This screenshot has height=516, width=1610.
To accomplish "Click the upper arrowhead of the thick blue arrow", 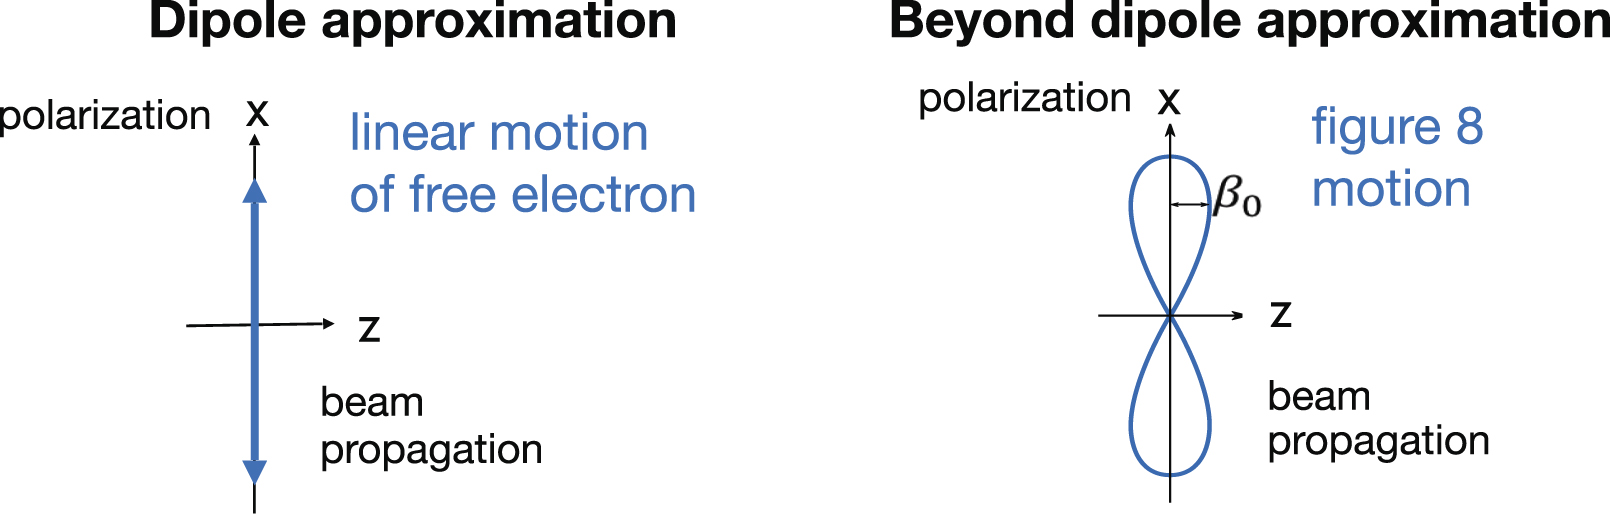I will click(255, 191).
